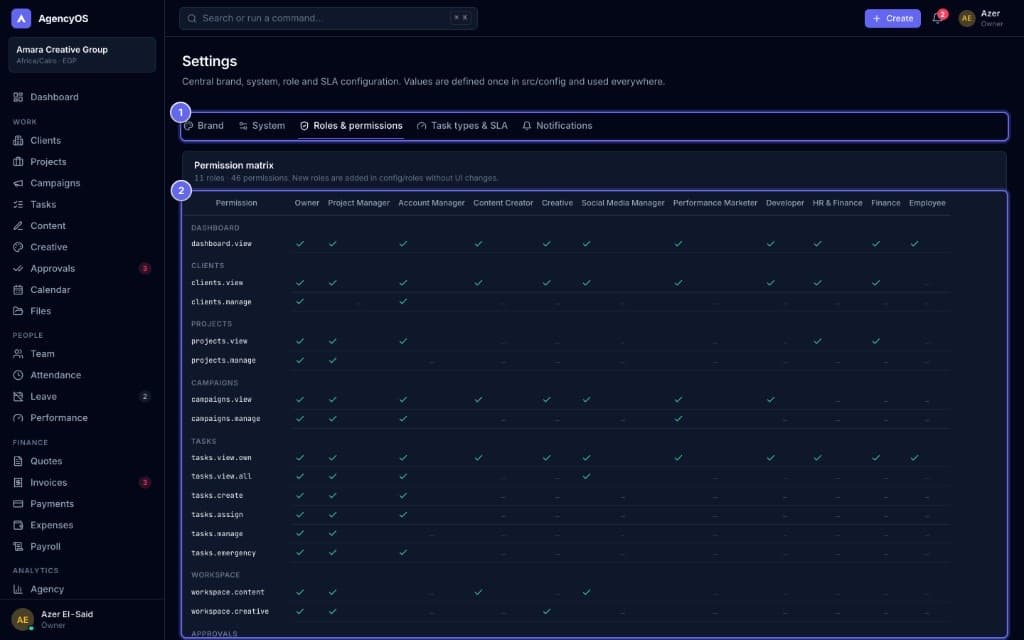Click the Attendance clock icon

(x=18, y=376)
